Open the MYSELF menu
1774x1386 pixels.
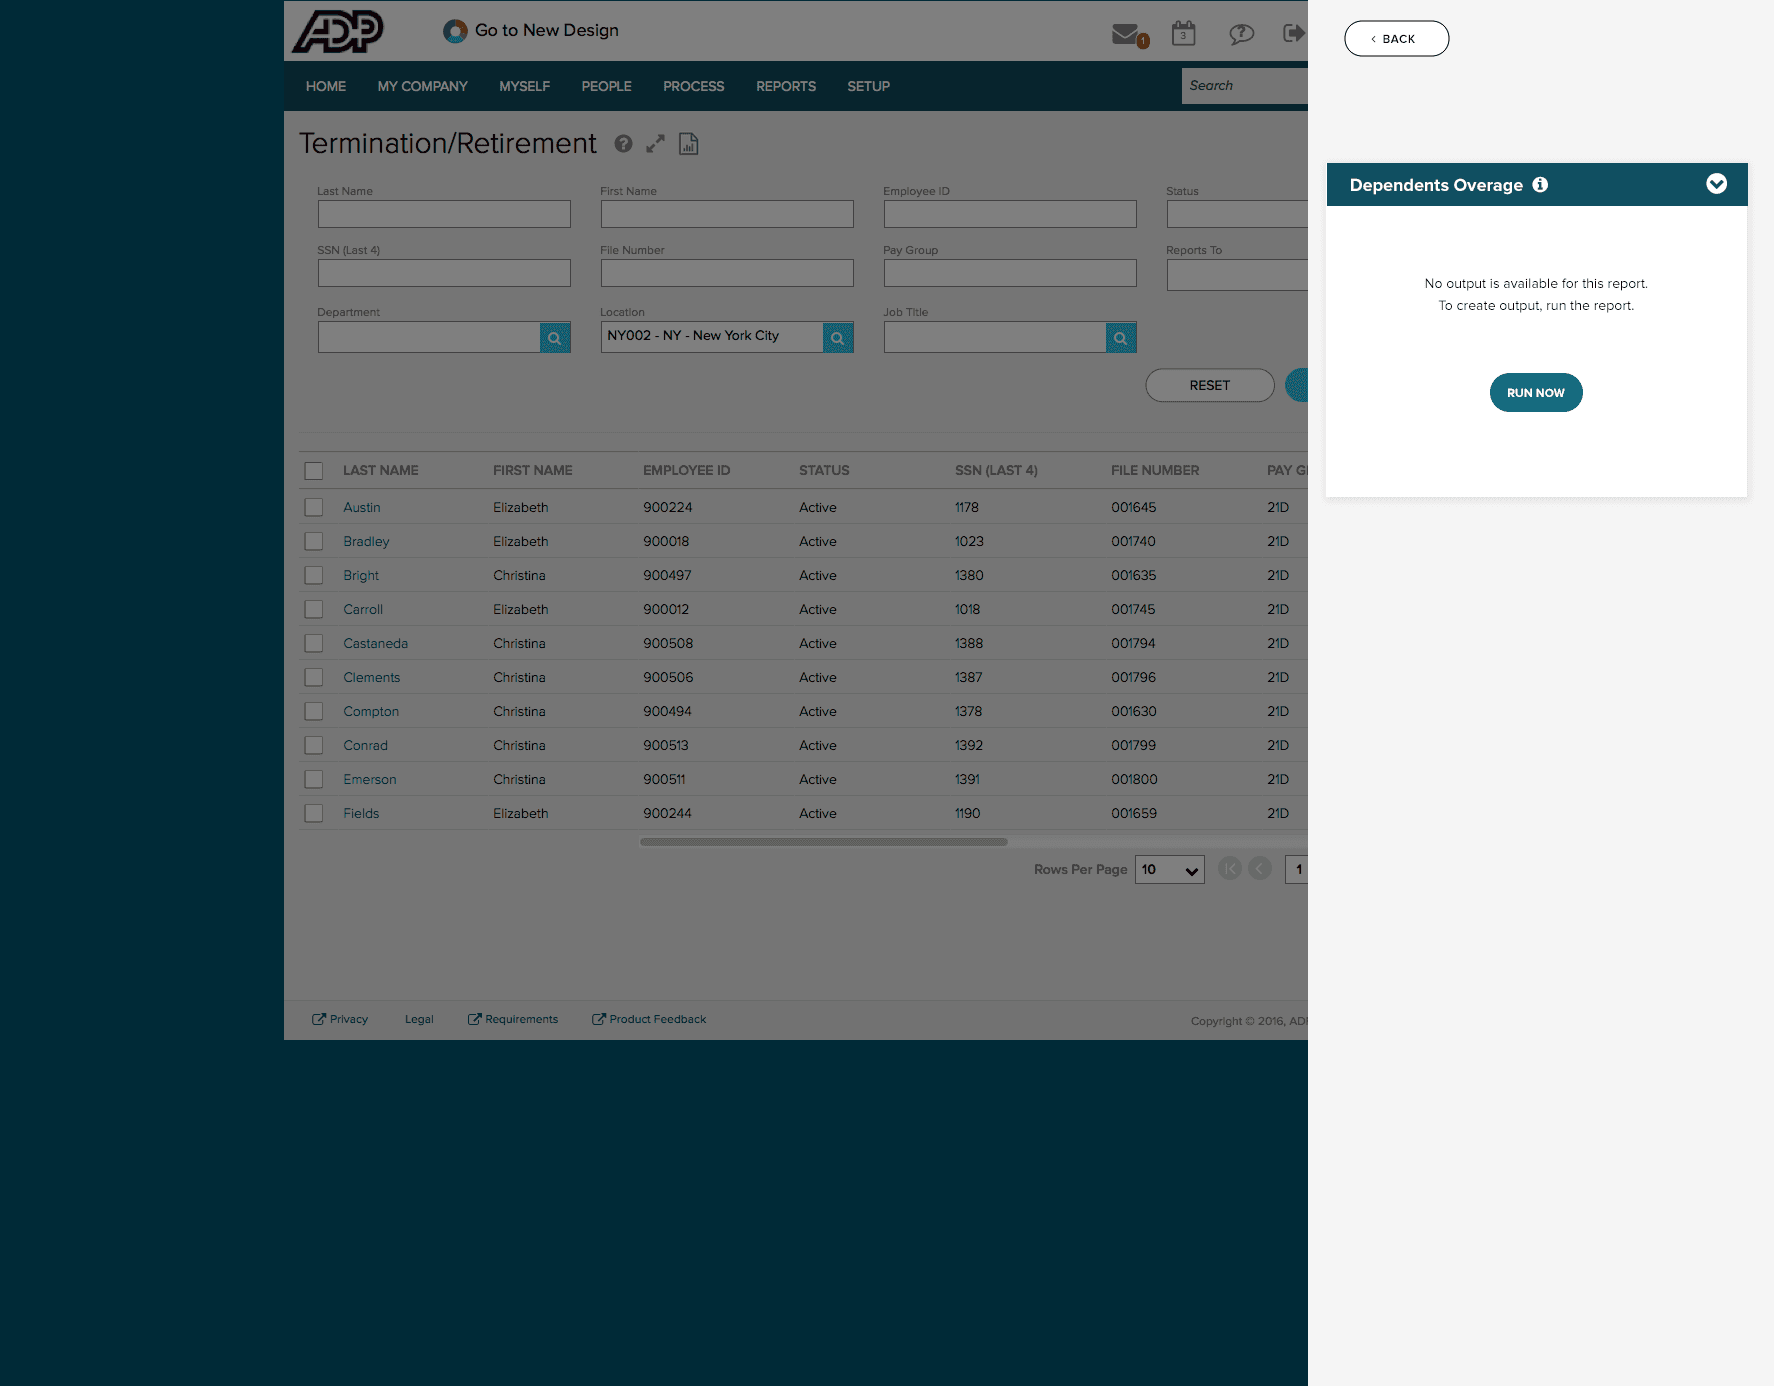pos(525,86)
